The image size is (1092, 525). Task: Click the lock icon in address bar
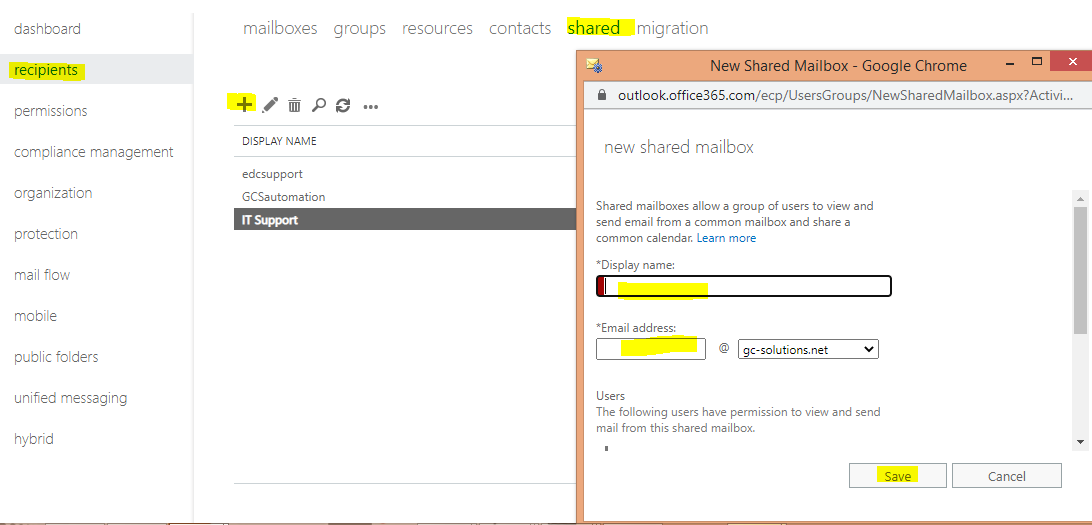pos(602,95)
